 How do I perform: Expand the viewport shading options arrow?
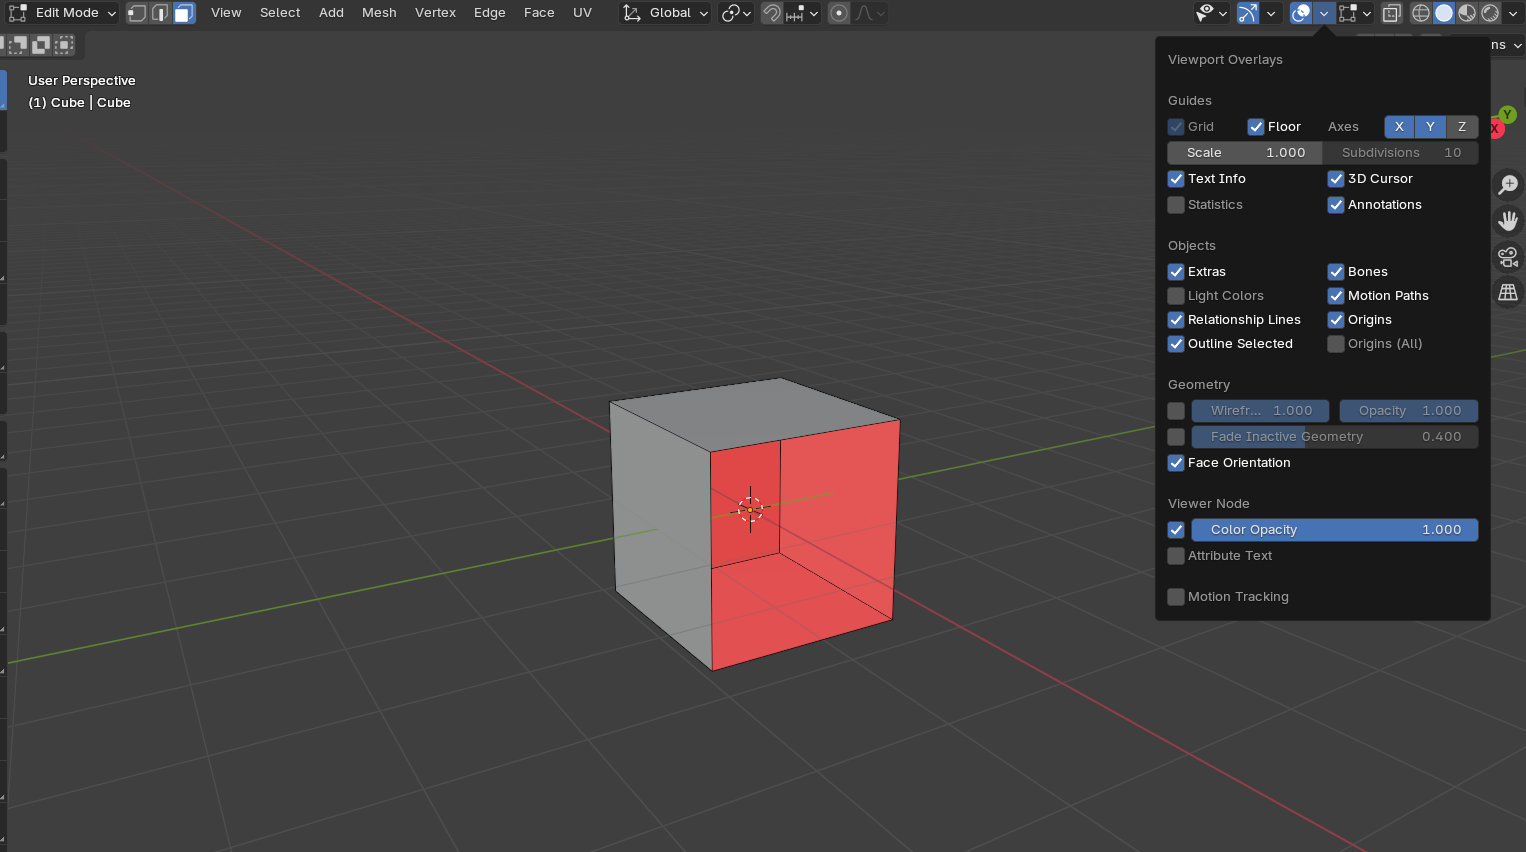point(1513,13)
